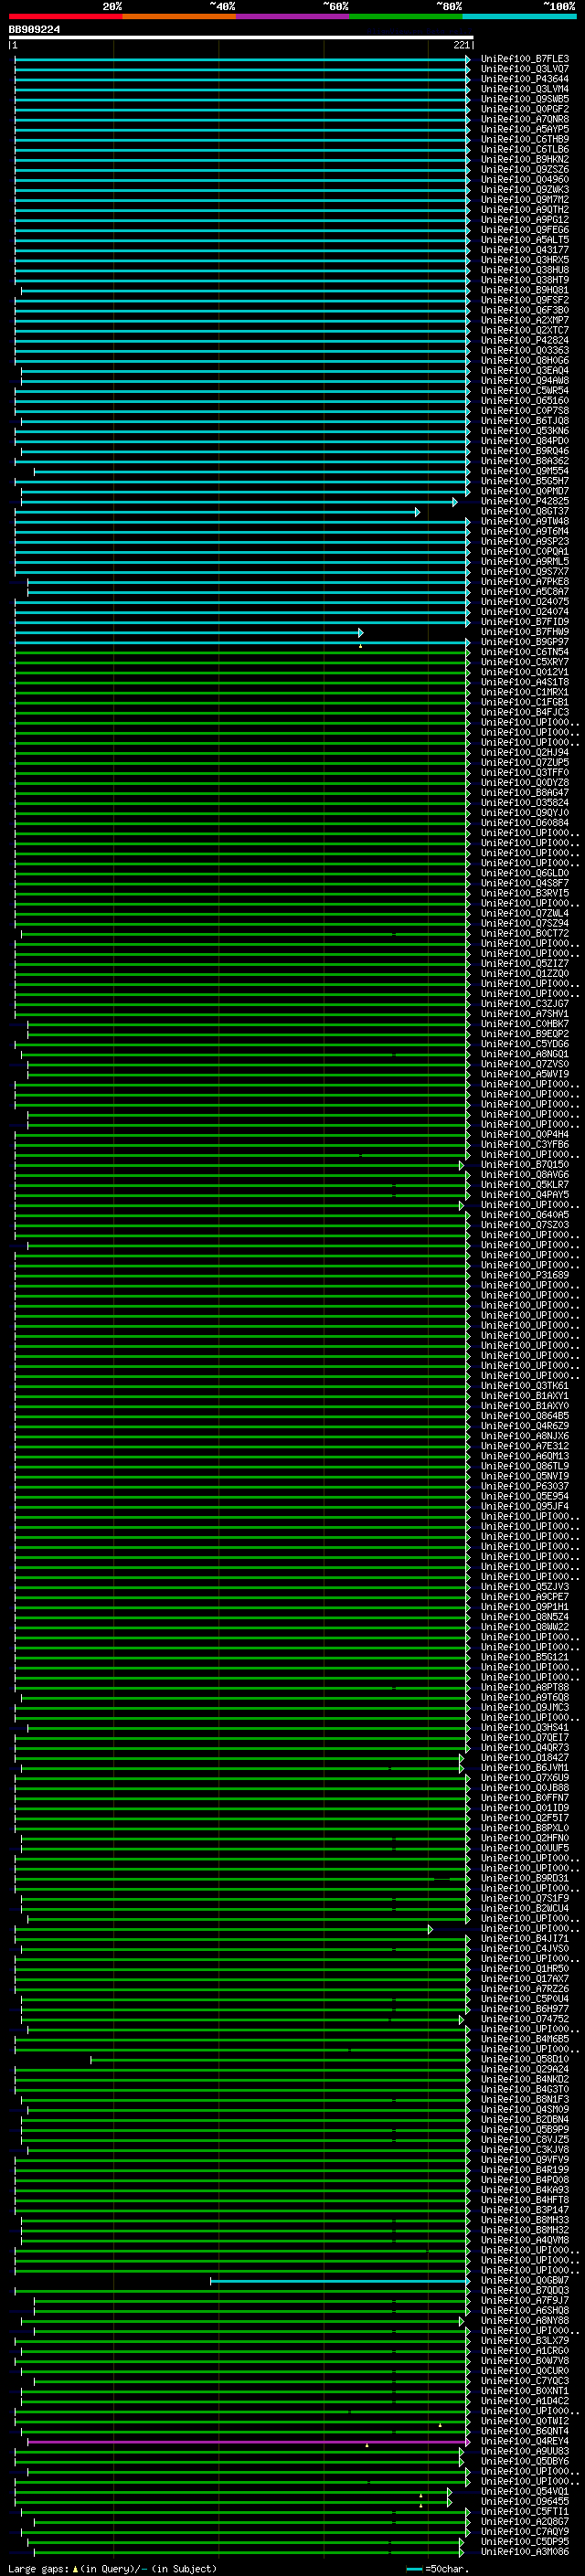Select the UniRef100_Q012V1 label
The width and height of the screenshot is (585, 2576).
click(x=525, y=672)
